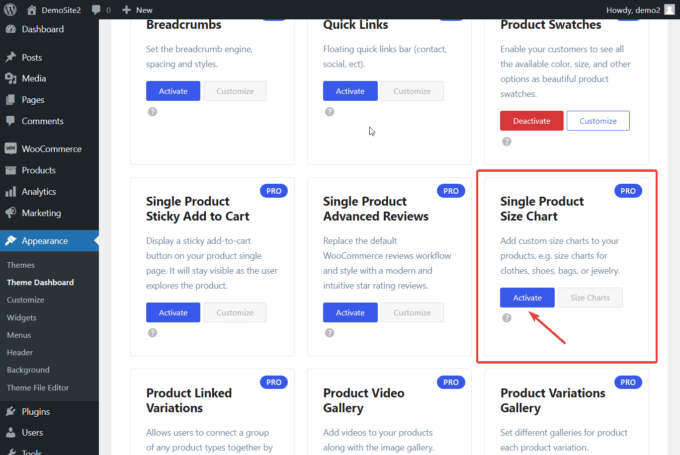The height and width of the screenshot is (455, 680).
Task: Click the WooCommerce icon in sidebar
Action: (11, 149)
